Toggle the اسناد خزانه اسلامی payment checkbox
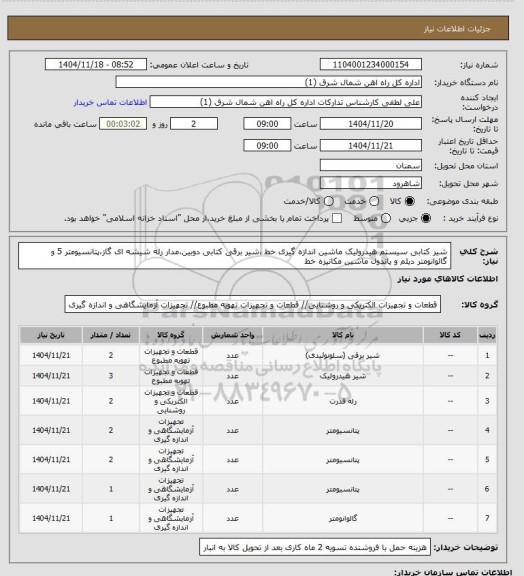Viewport: 524px width, 576px height. [337, 218]
